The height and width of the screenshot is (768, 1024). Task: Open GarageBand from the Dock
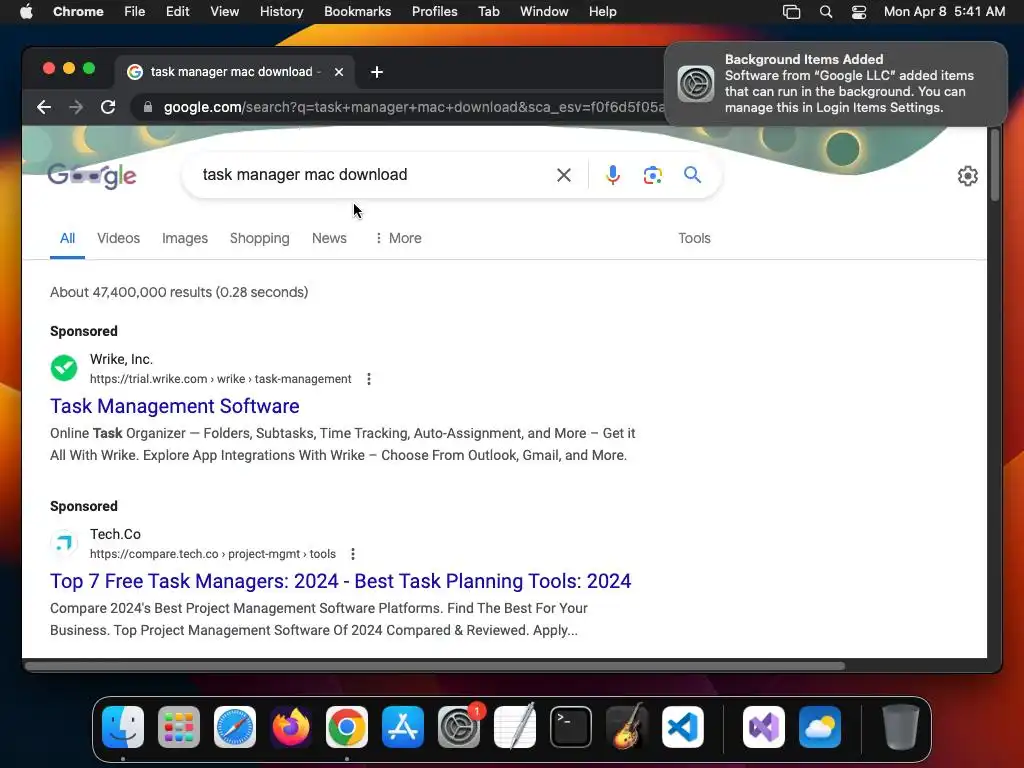(627, 727)
